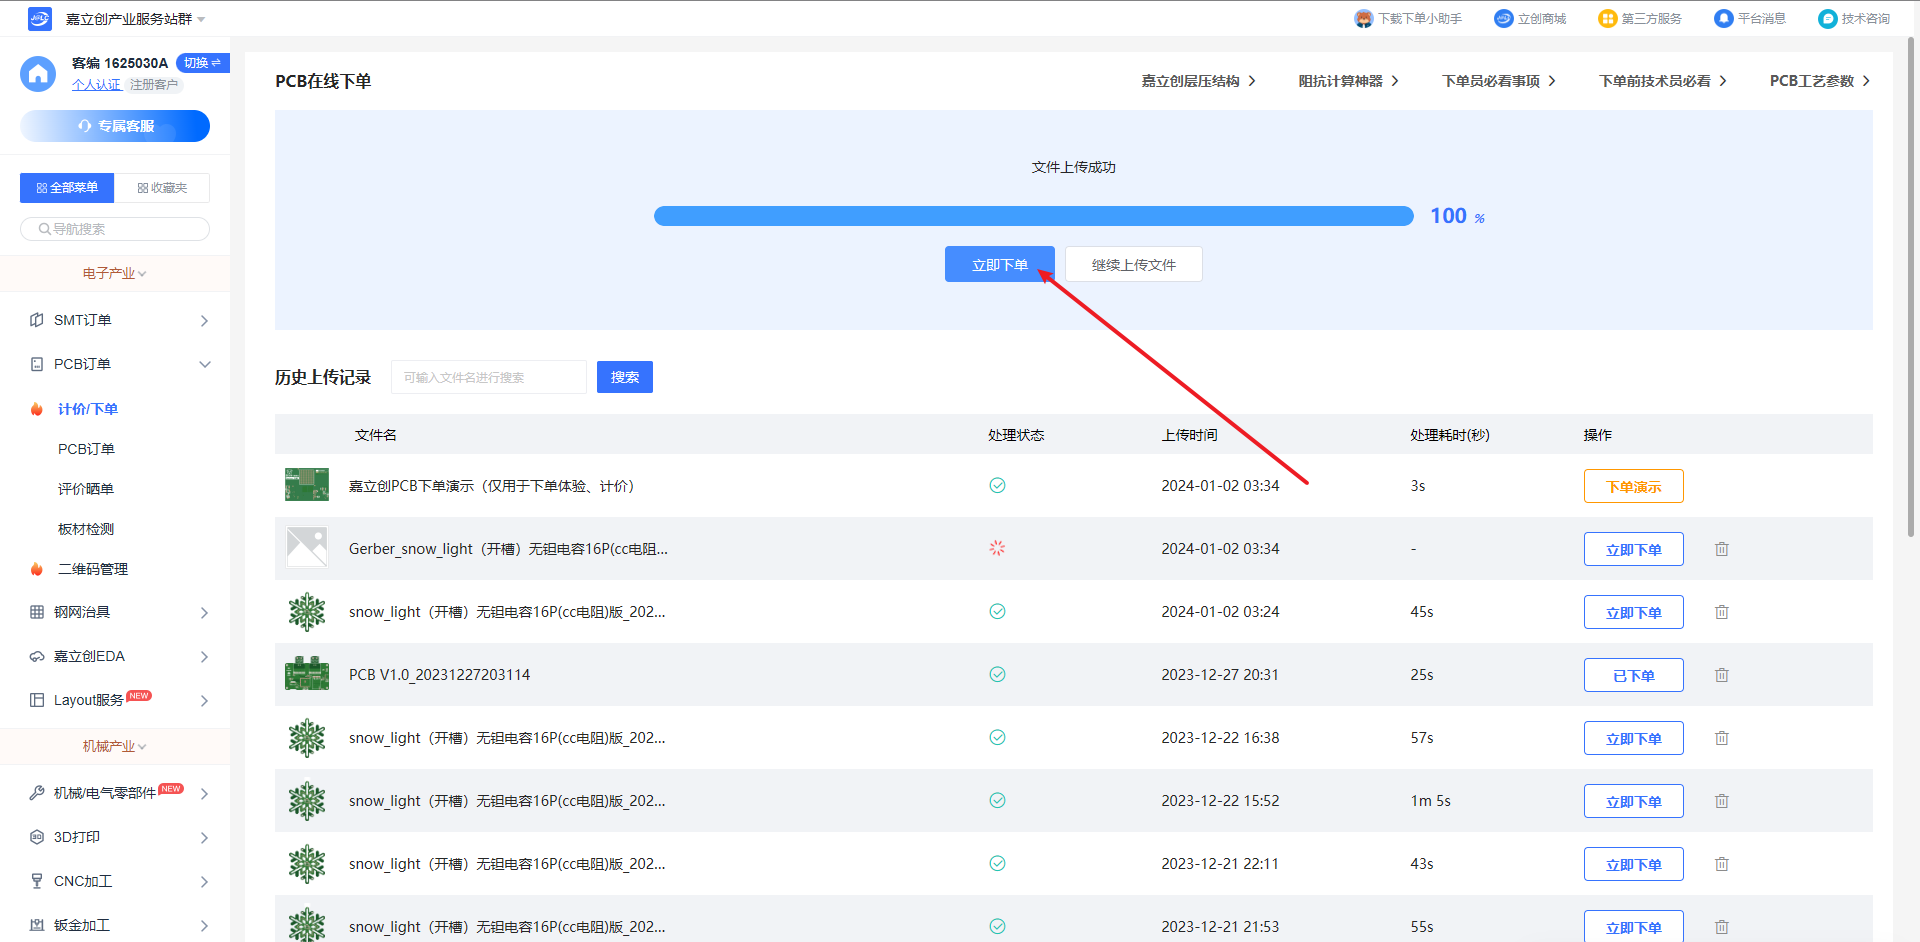Open 第三方服务 from the top bar
Image resolution: width=1920 pixels, height=942 pixels.
pos(1640,19)
